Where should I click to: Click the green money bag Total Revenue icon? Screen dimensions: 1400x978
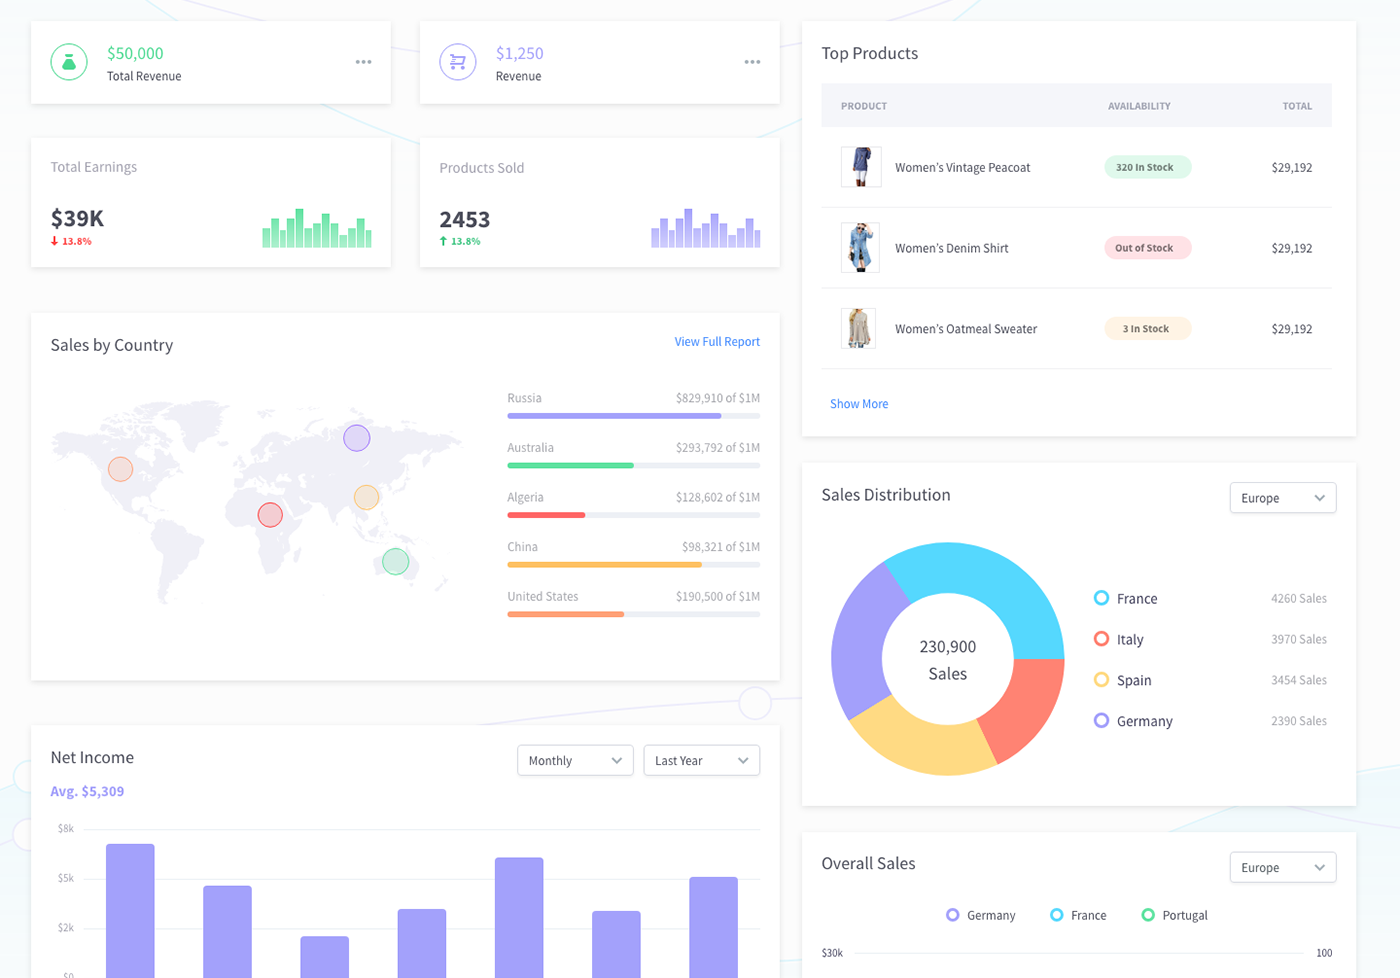(69, 62)
